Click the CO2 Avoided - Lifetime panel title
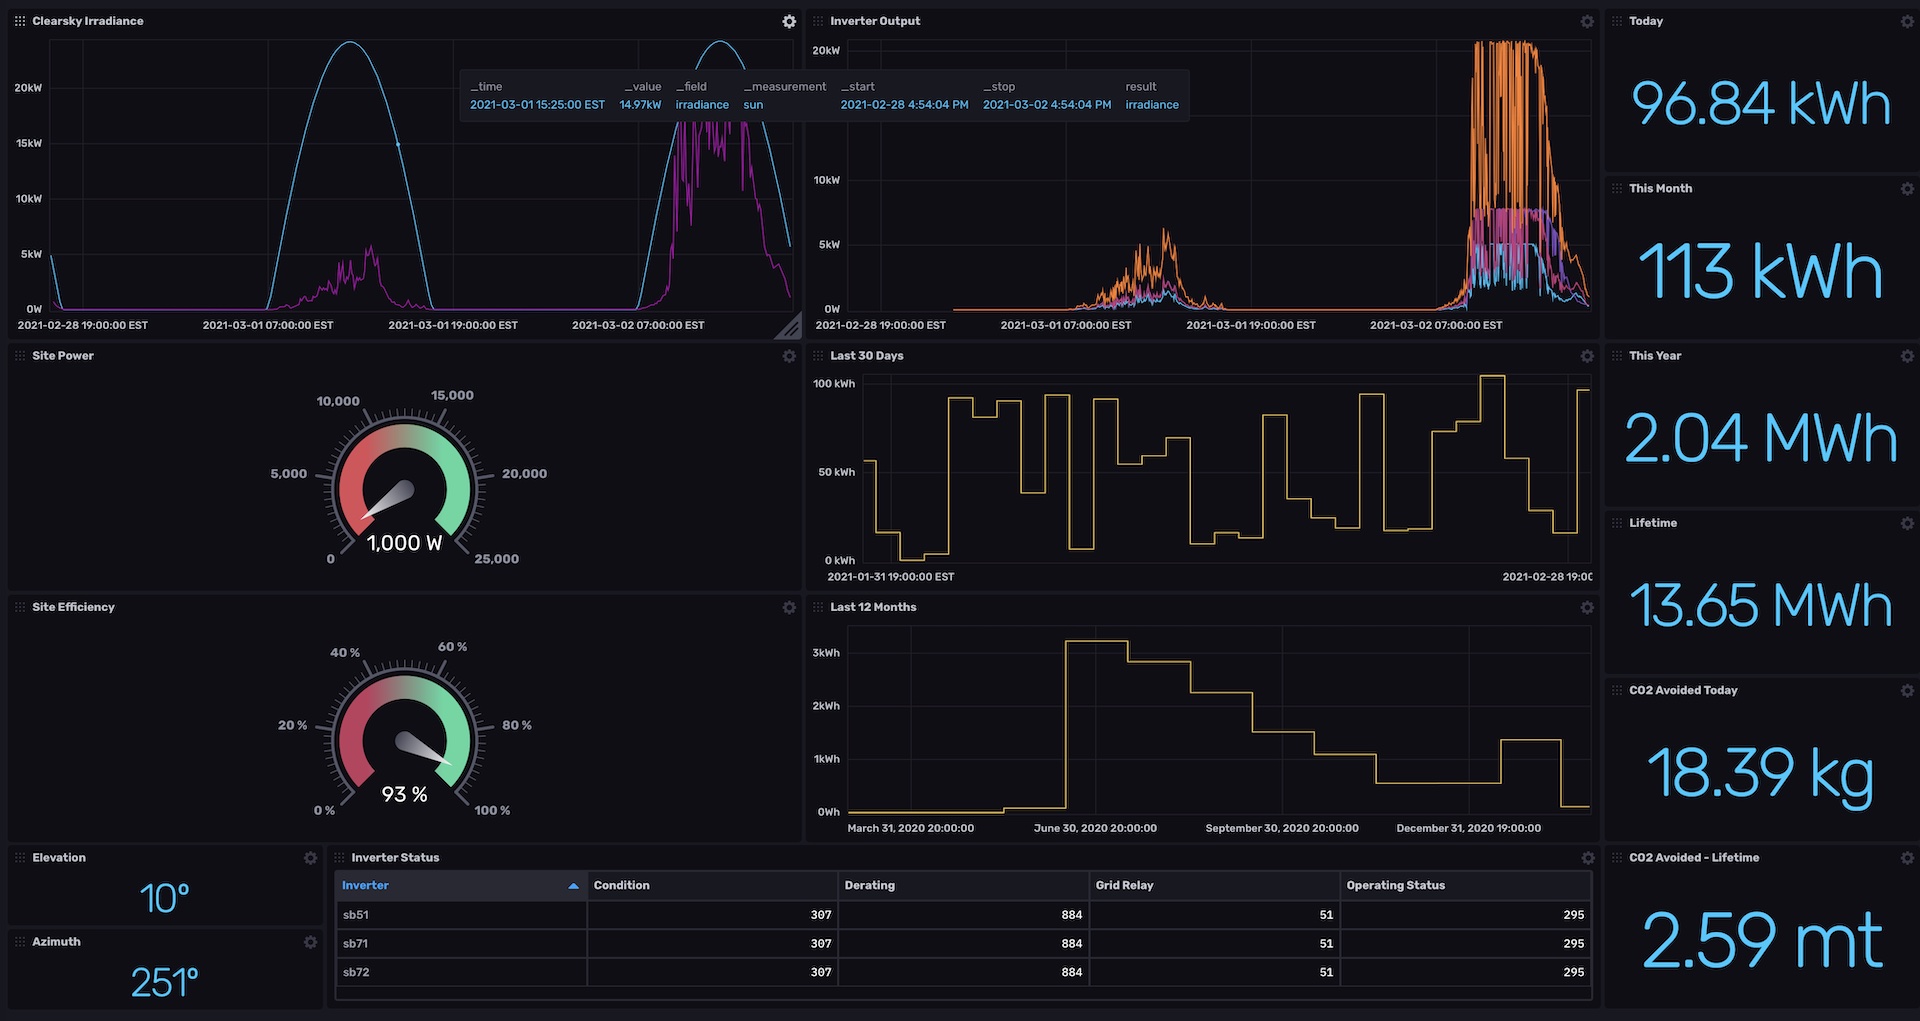The width and height of the screenshot is (1920, 1021). [1694, 858]
